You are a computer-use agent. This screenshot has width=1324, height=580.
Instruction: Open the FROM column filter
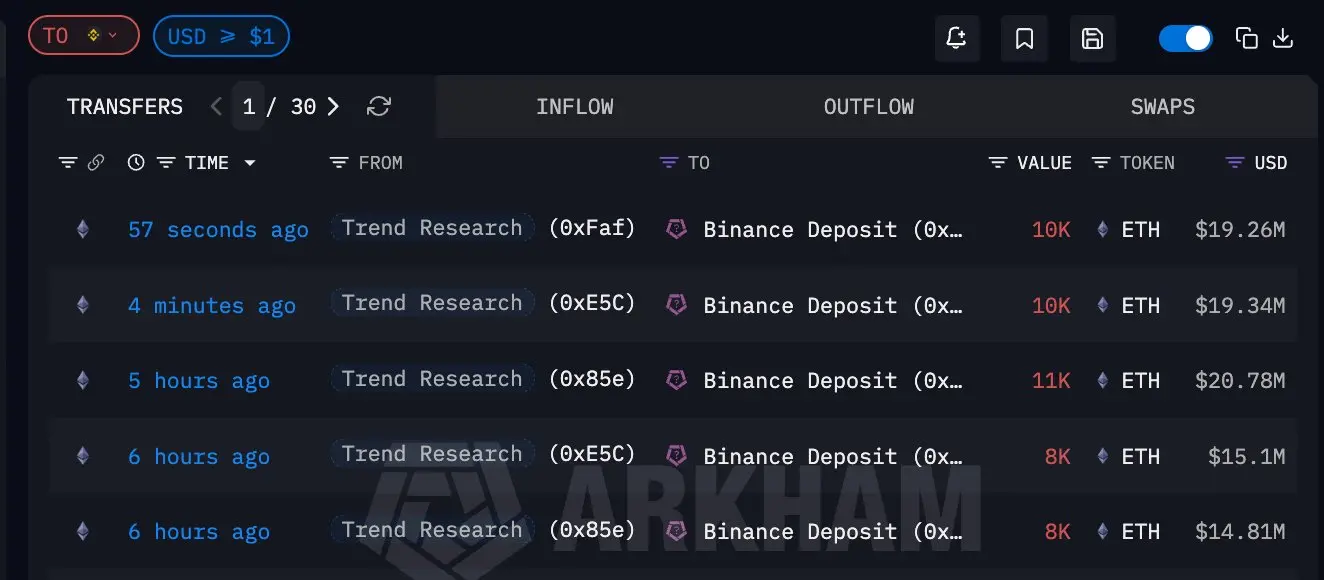(337, 161)
